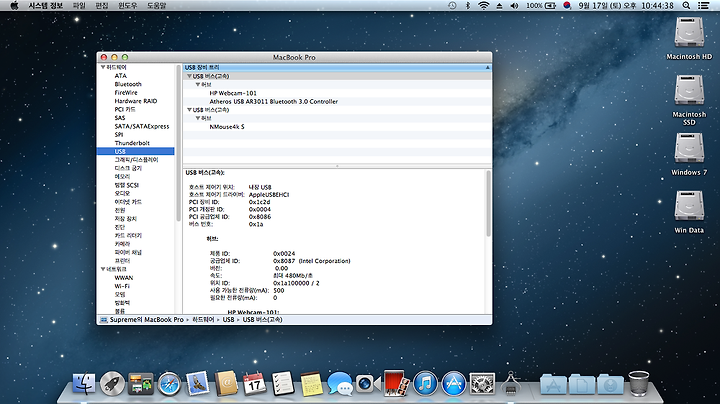Select Bluetooth in hardware sidebar

click(128, 84)
